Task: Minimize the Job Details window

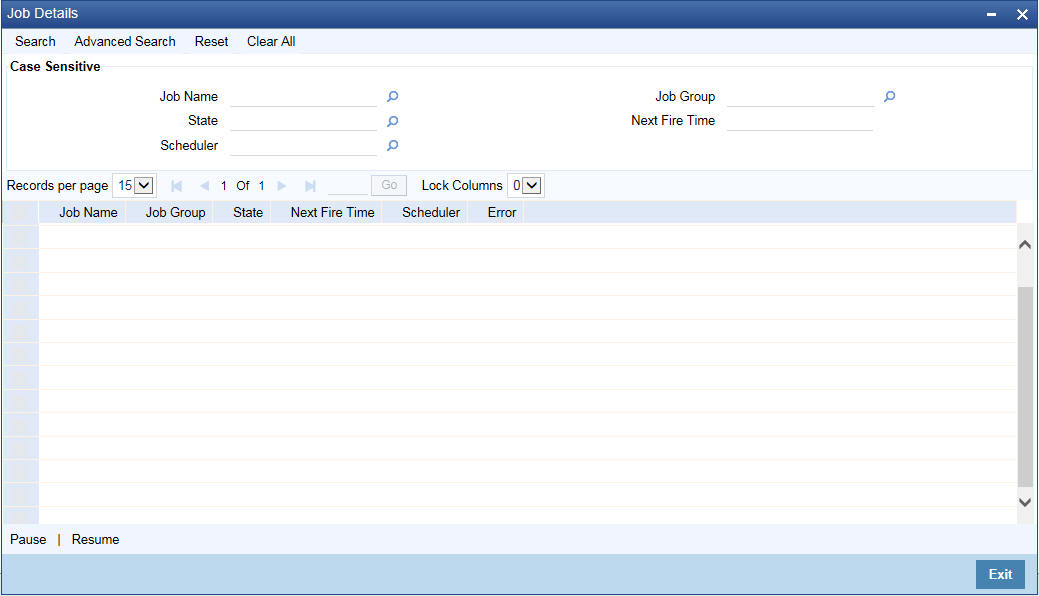Action: 991,14
